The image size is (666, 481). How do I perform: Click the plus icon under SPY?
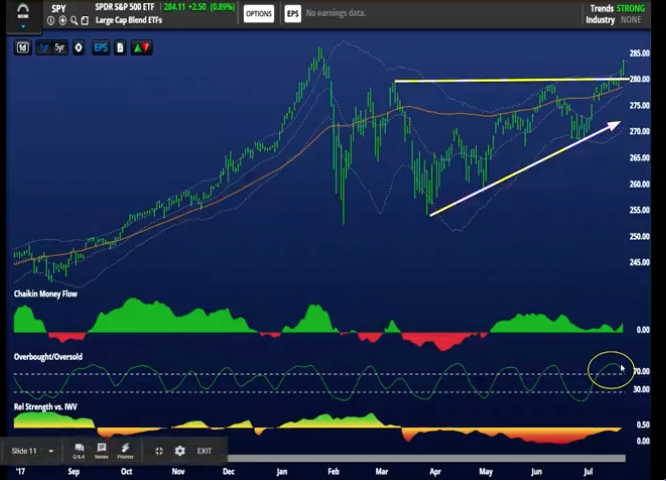coord(62,20)
